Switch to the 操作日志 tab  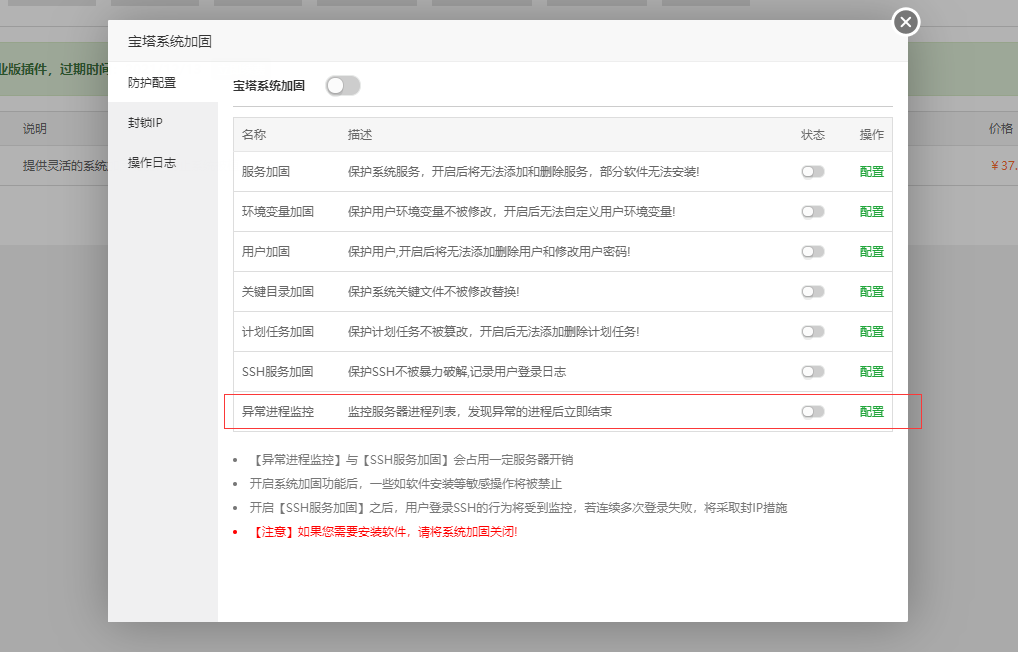(x=163, y=162)
